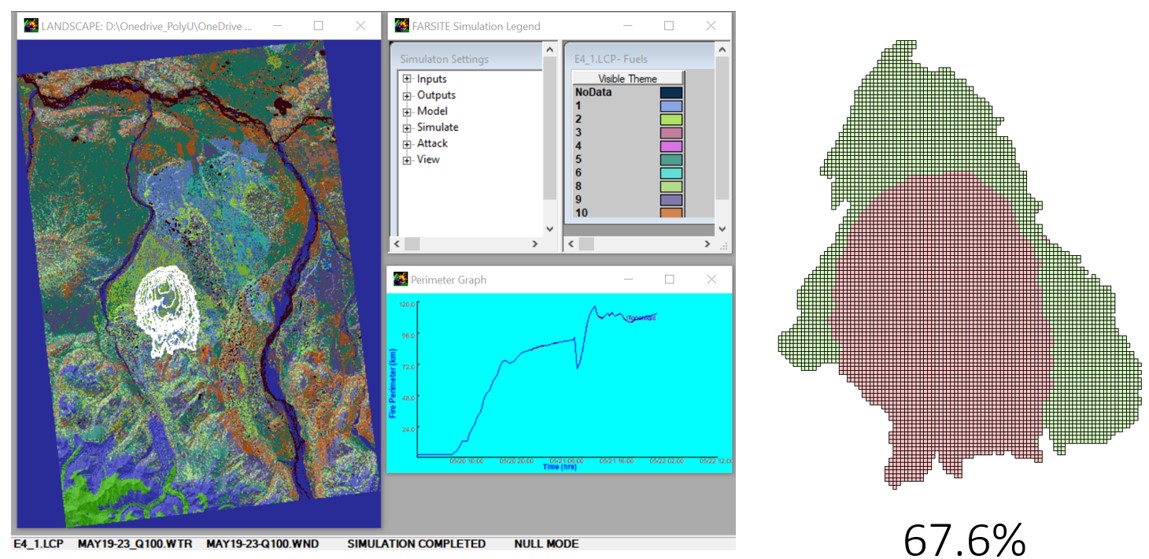Screen dimensions: 1149x559
Task: Click the fuel model 1 color swatch
Action: point(671,106)
